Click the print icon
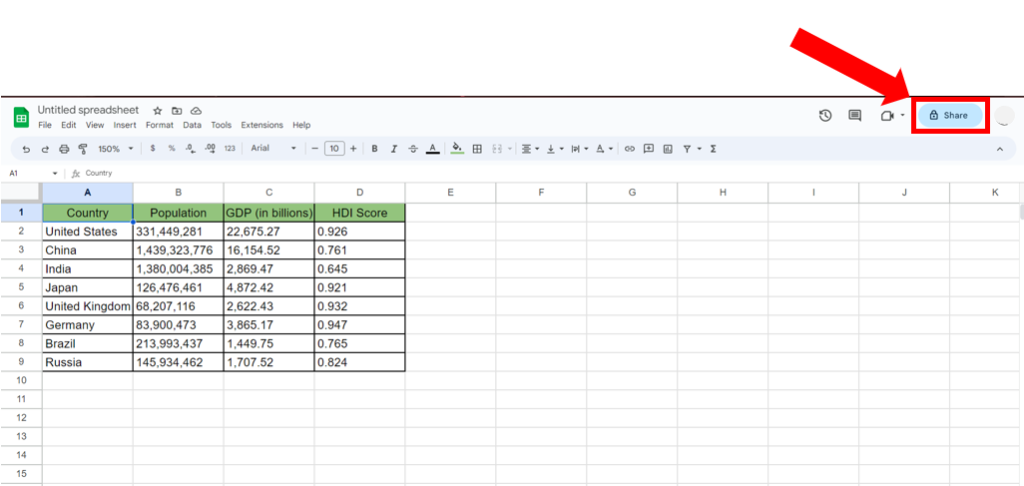Screen dimensions: 1024x486 64,148
